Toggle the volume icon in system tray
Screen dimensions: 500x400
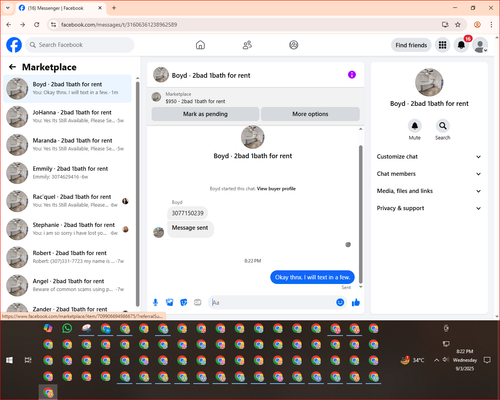click(445, 360)
